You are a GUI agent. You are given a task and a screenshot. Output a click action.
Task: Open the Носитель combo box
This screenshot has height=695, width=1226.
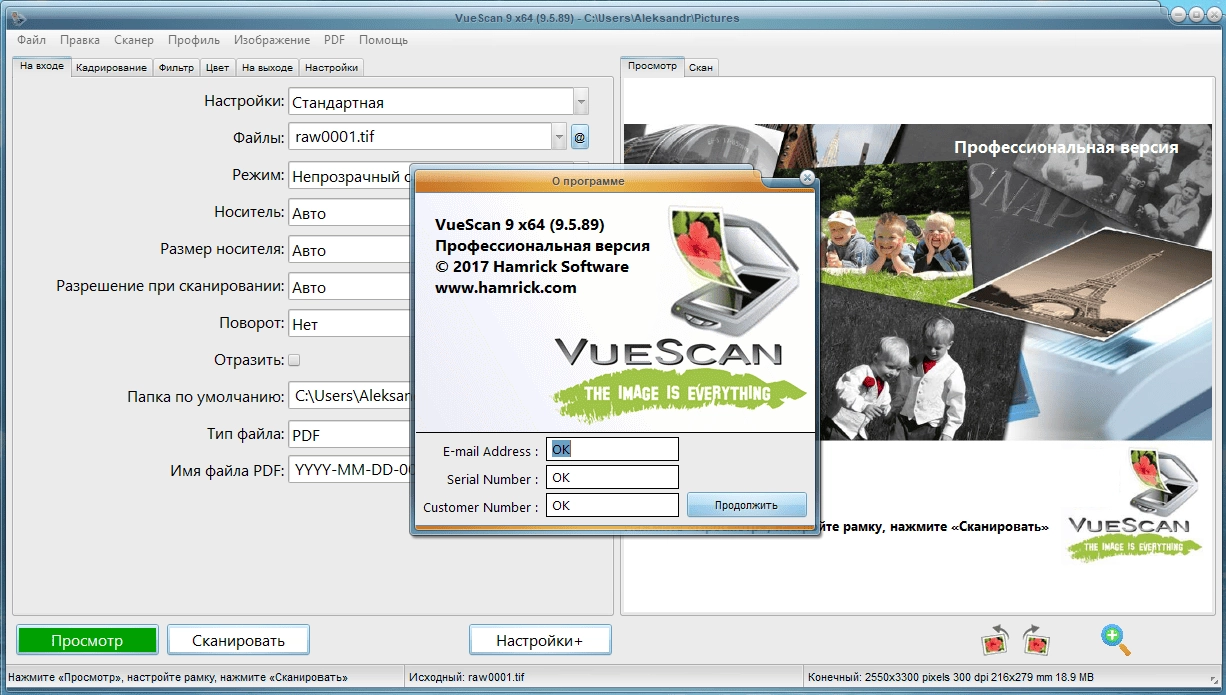(x=350, y=213)
